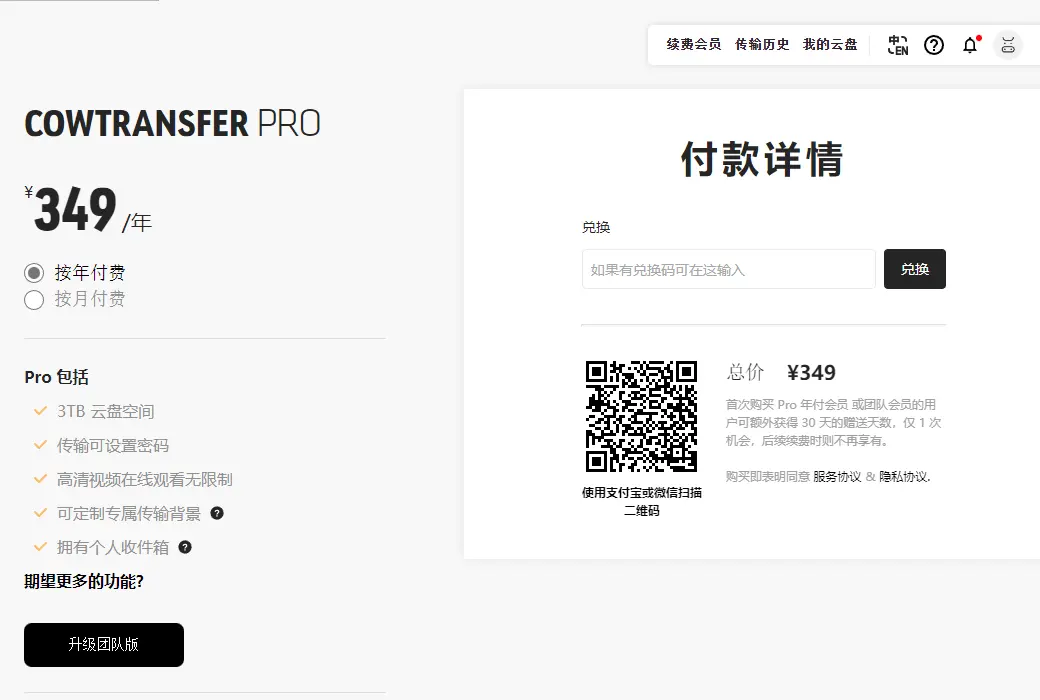Switch language with the 中/EN icon
This screenshot has width=1040, height=700.
coord(897,45)
